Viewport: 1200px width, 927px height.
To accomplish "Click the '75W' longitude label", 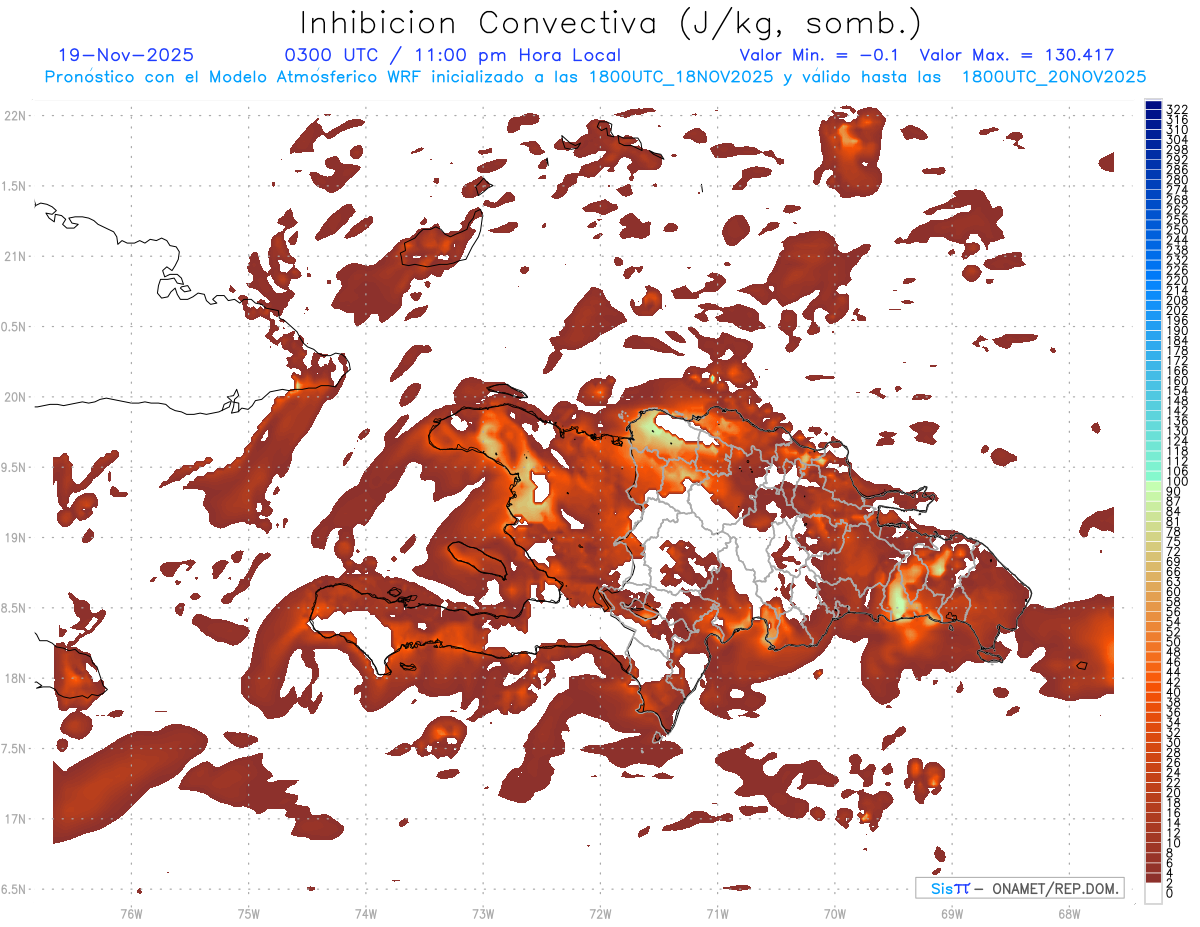I will pyautogui.click(x=249, y=913).
